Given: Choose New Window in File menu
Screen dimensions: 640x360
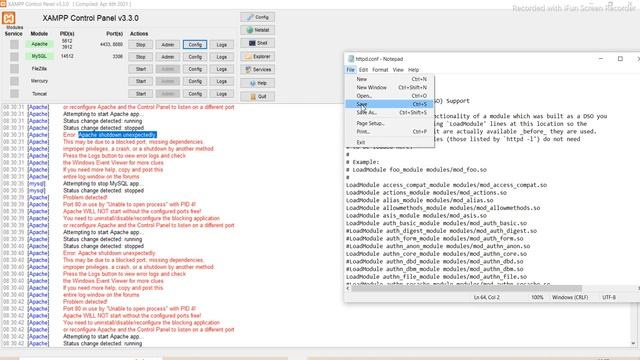Looking at the screenshot, I should 389,87.
